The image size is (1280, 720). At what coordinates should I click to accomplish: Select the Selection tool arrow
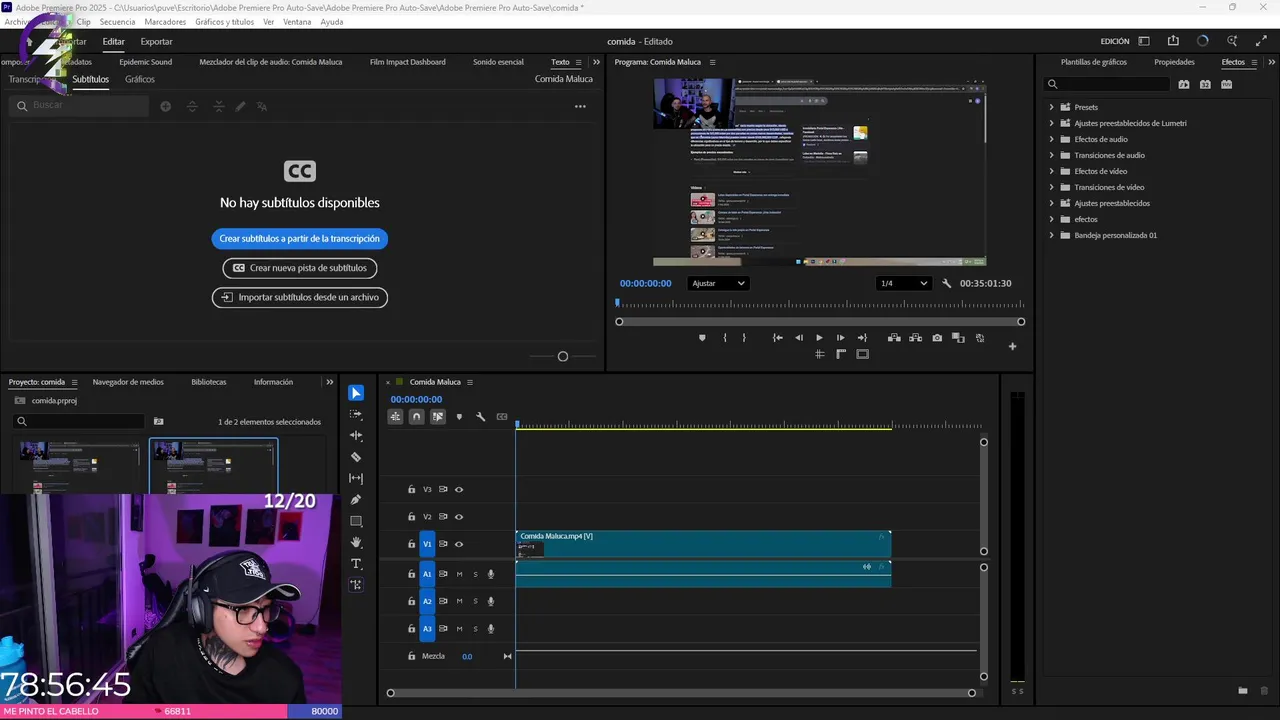(356, 393)
